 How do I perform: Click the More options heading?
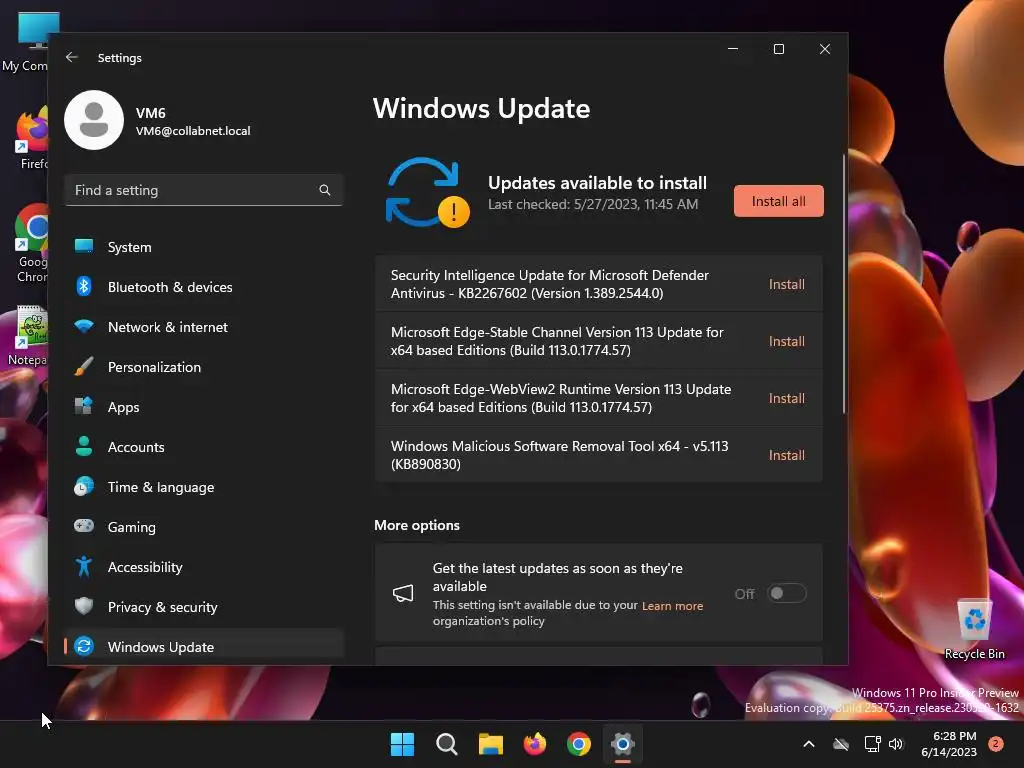click(417, 525)
